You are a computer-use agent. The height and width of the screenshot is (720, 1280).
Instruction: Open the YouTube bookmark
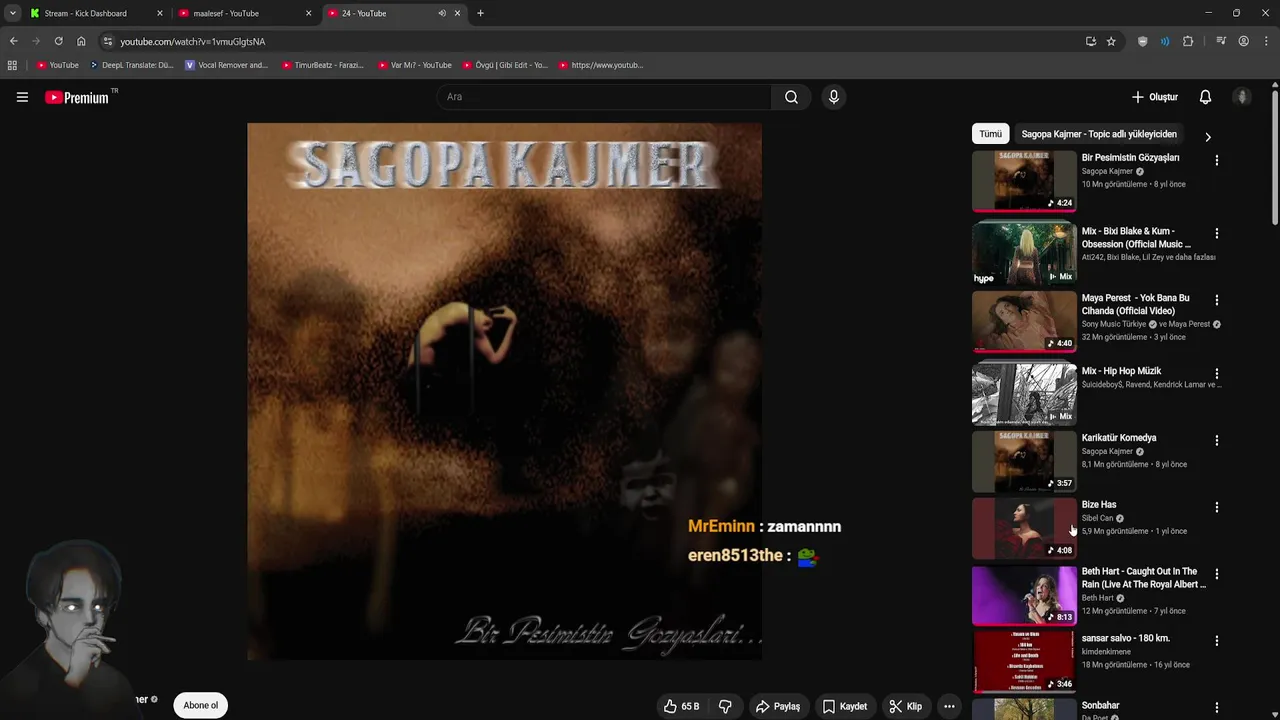click(57, 65)
